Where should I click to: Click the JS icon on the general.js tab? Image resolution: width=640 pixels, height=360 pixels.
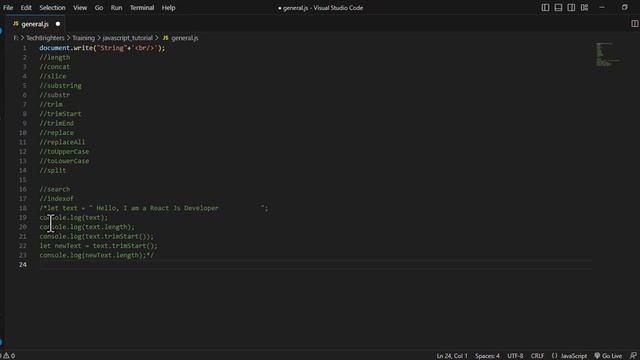pyautogui.click(x=16, y=24)
